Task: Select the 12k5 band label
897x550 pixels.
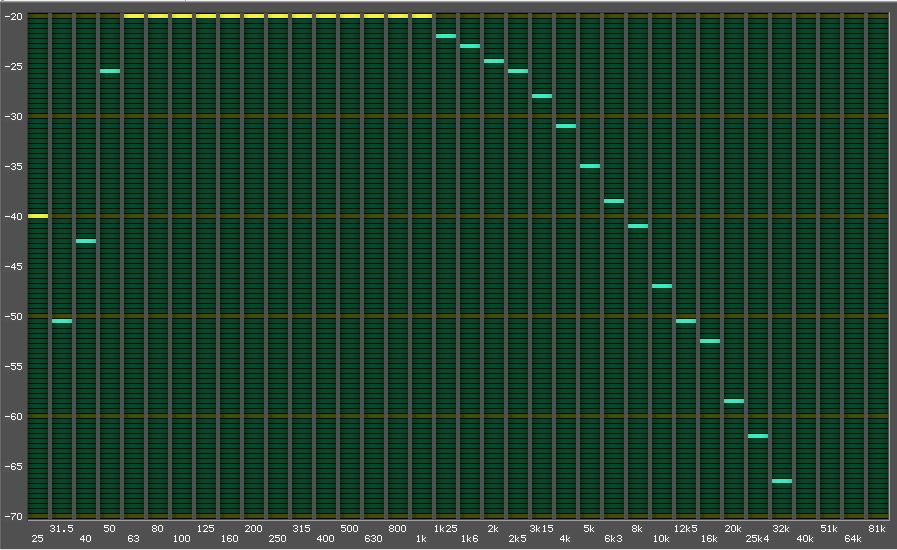Action: pyautogui.click(x=686, y=529)
